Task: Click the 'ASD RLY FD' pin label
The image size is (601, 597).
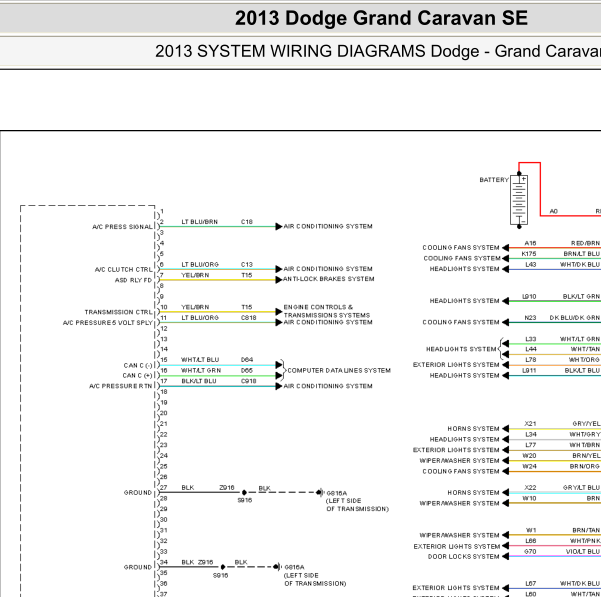Action: [133, 280]
